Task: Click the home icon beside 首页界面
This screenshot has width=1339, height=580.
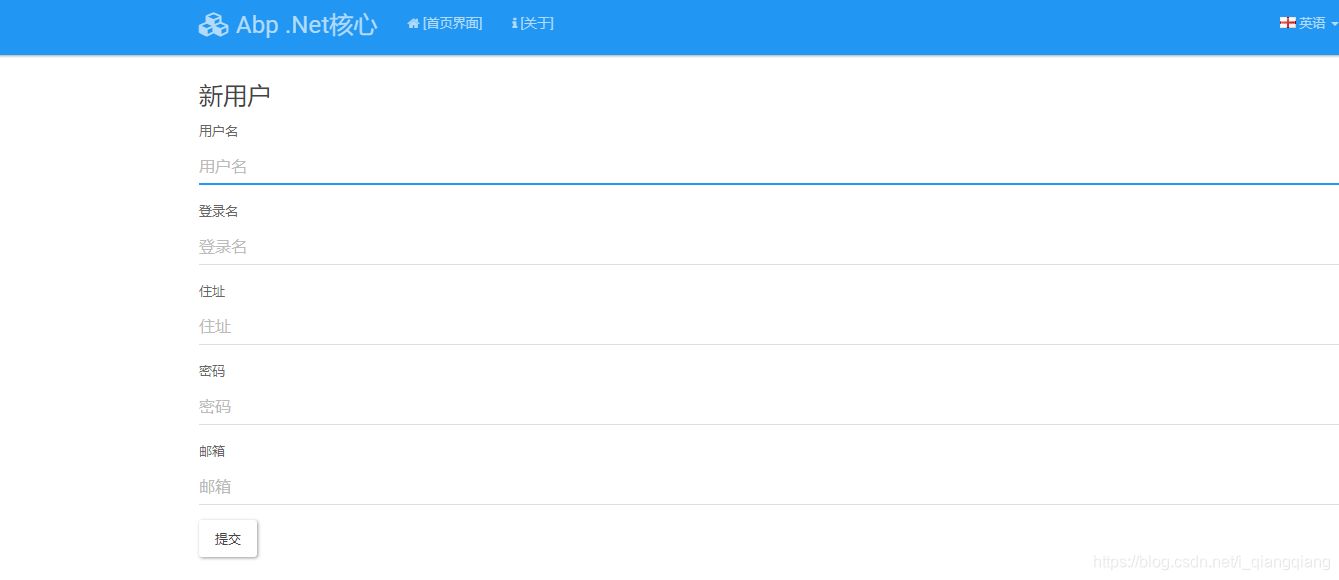Action: [x=413, y=23]
